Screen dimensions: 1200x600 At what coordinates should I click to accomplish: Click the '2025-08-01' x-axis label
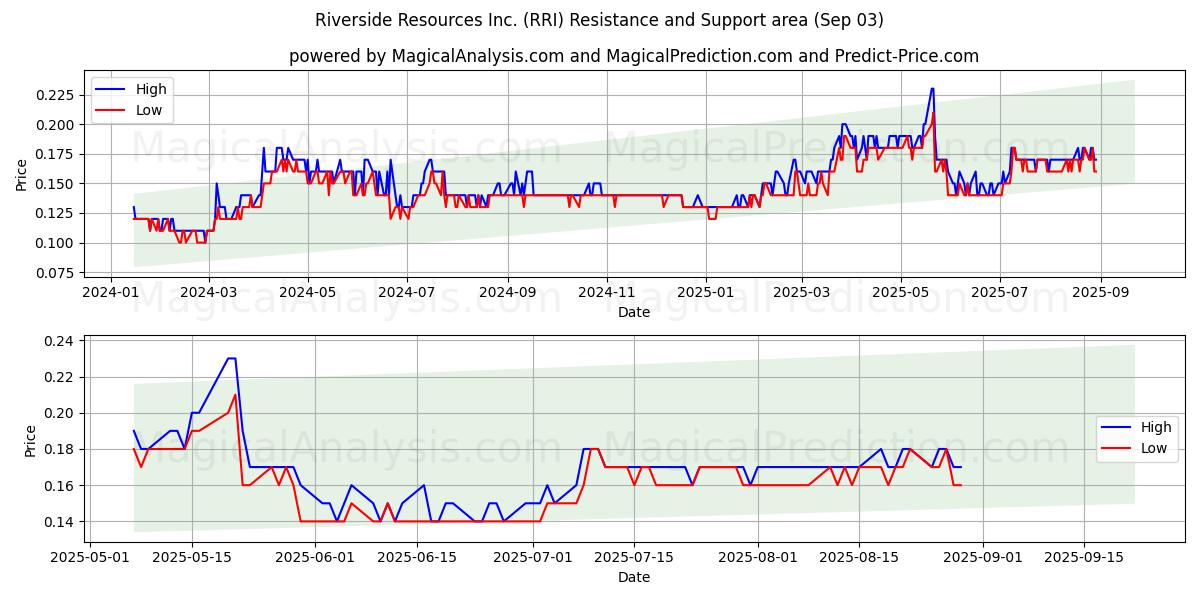757,557
